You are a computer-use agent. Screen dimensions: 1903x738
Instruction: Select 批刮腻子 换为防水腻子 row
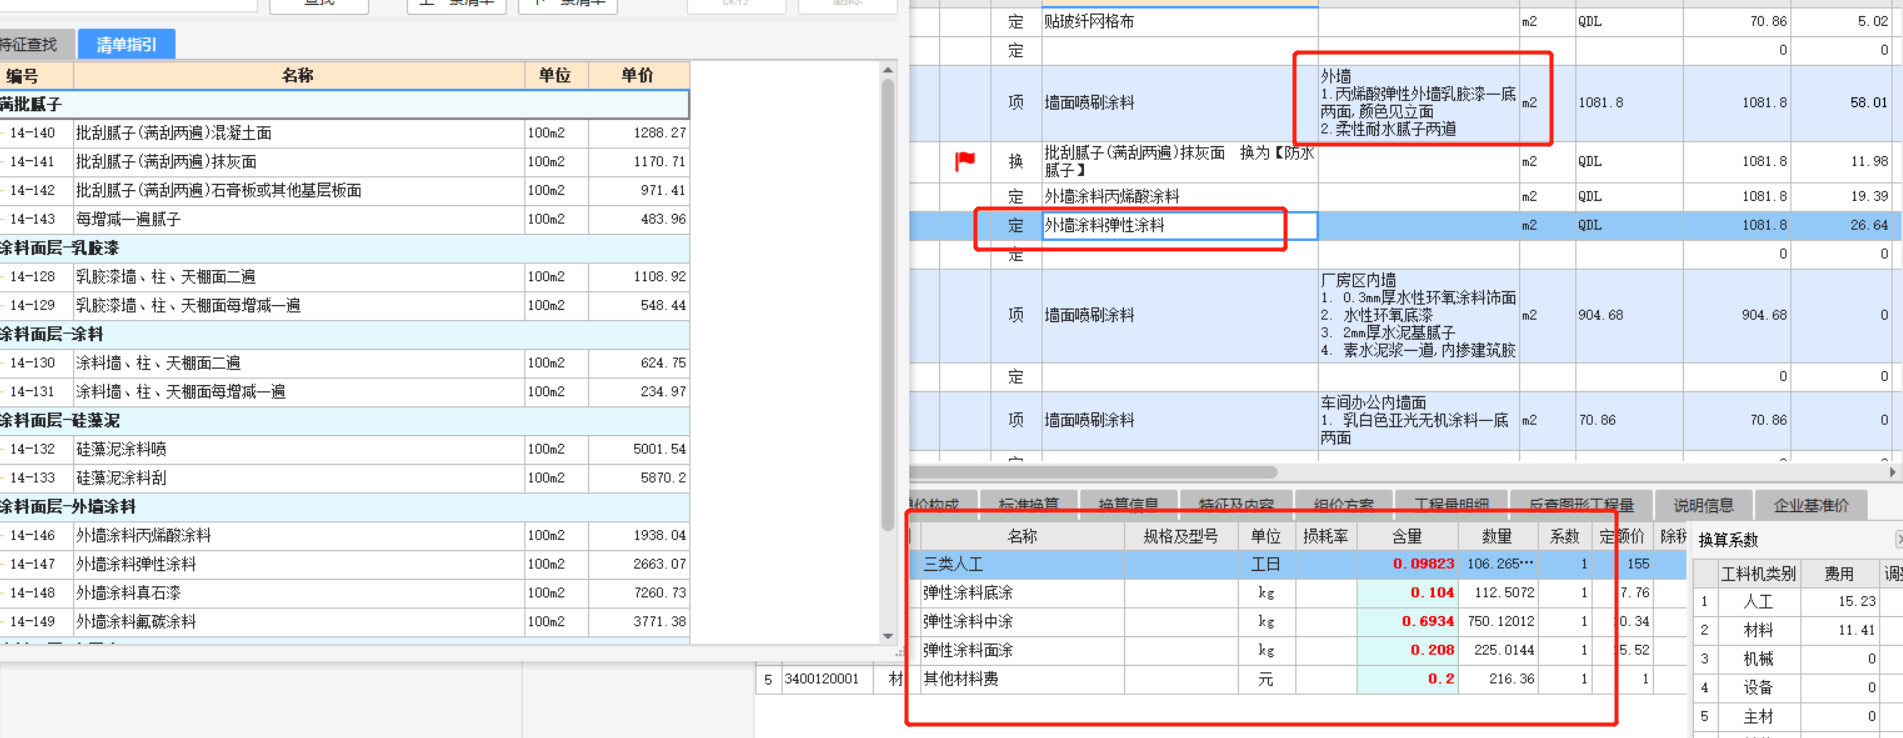point(1405,161)
